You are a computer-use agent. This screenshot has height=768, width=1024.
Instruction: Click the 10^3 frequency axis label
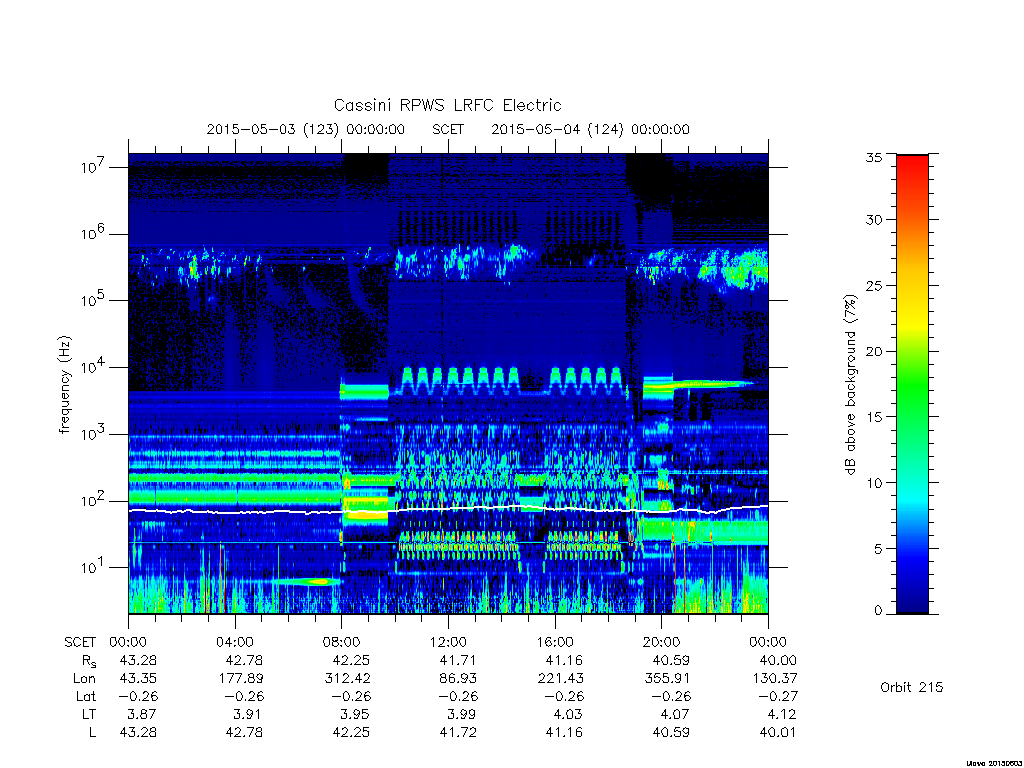94,434
